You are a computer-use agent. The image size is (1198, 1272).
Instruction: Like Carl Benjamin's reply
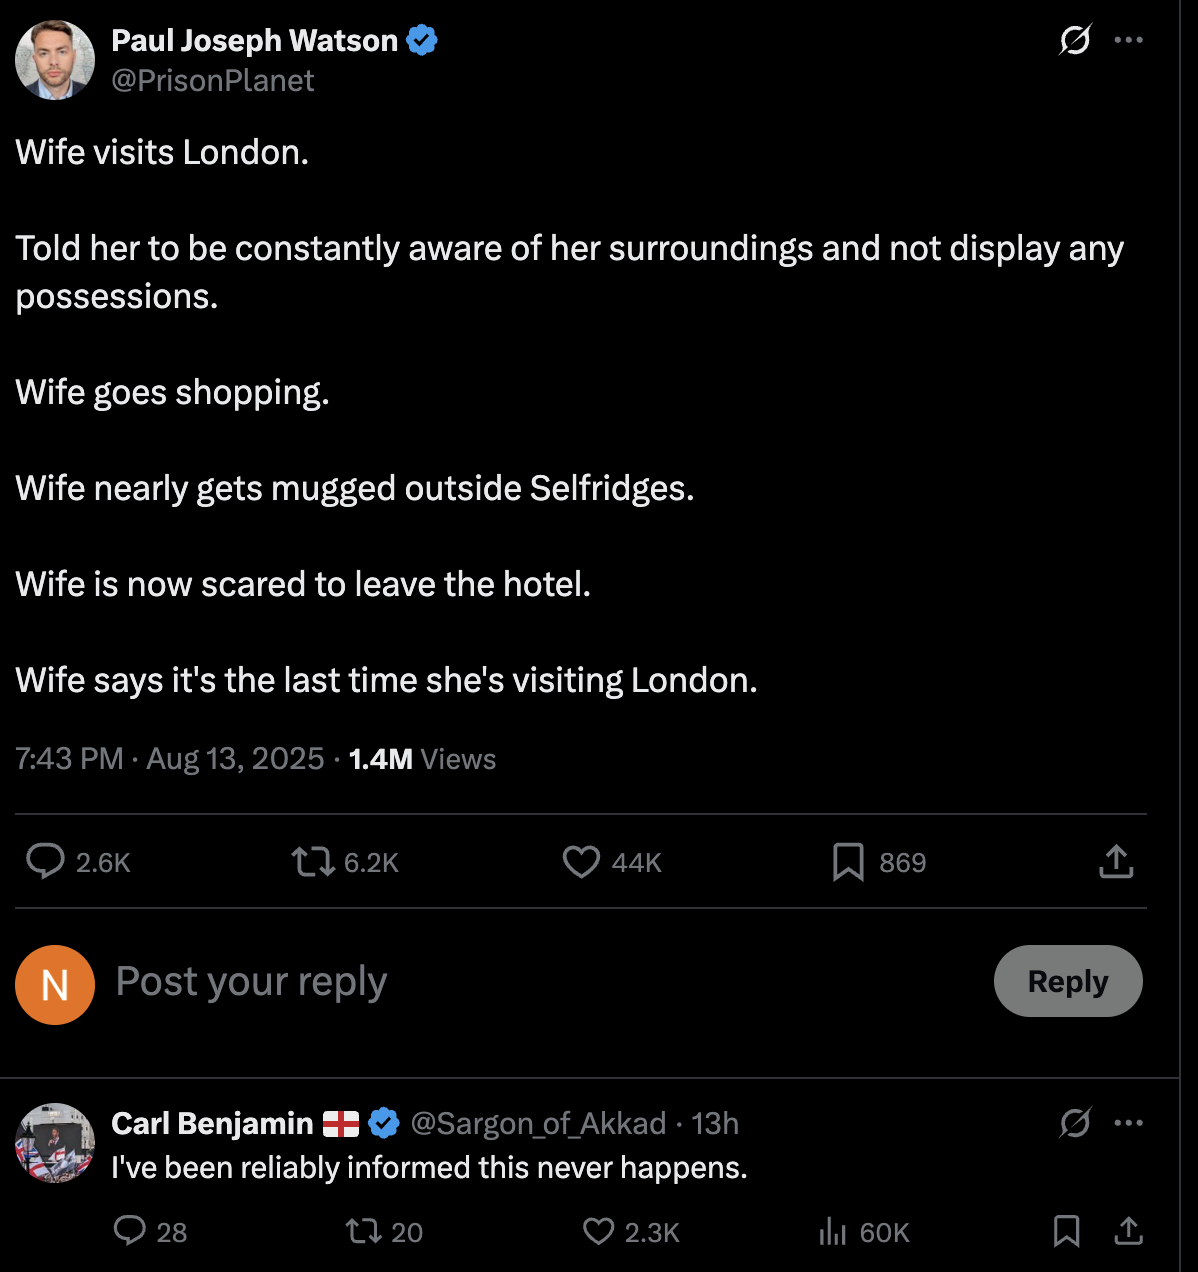(x=598, y=1230)
